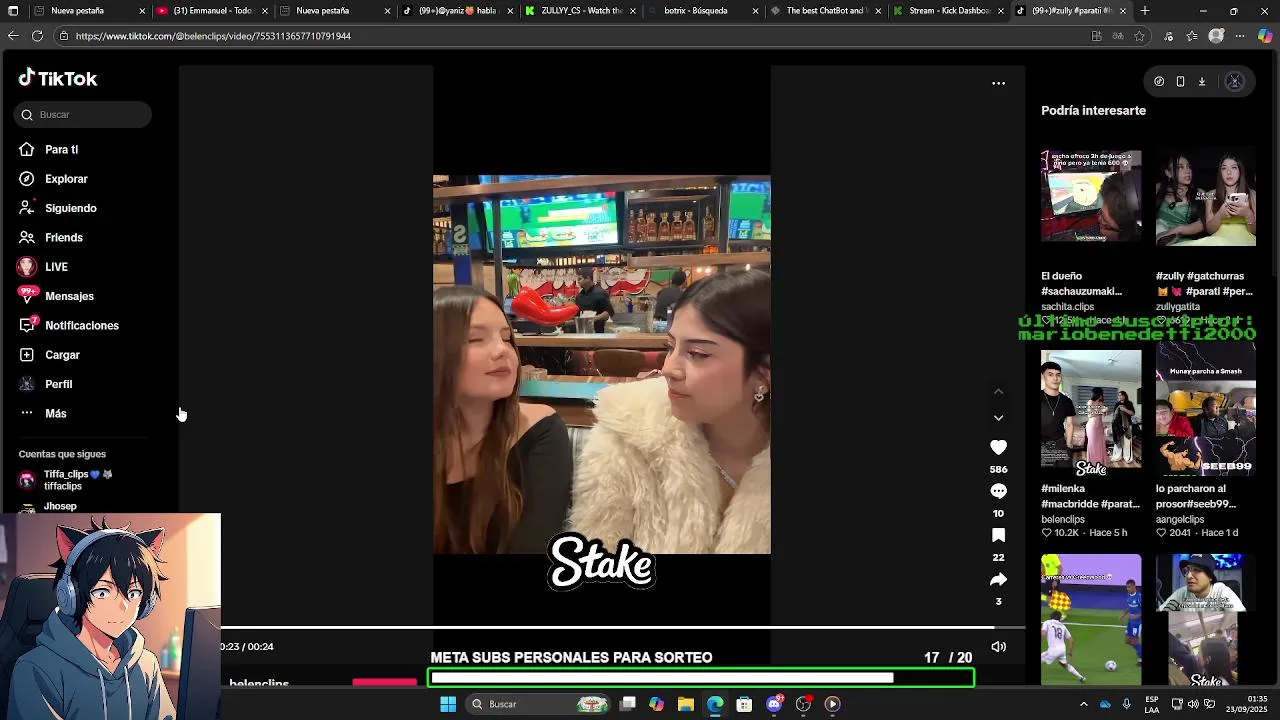Screen dimensions: 1280x720
Task: Open the video comments
Action: 998,491
